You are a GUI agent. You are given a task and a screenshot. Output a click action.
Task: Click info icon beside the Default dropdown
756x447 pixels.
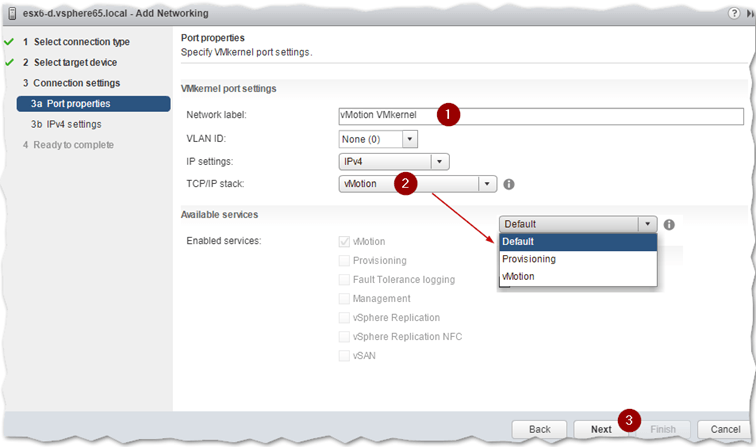[x=669, y=224]
